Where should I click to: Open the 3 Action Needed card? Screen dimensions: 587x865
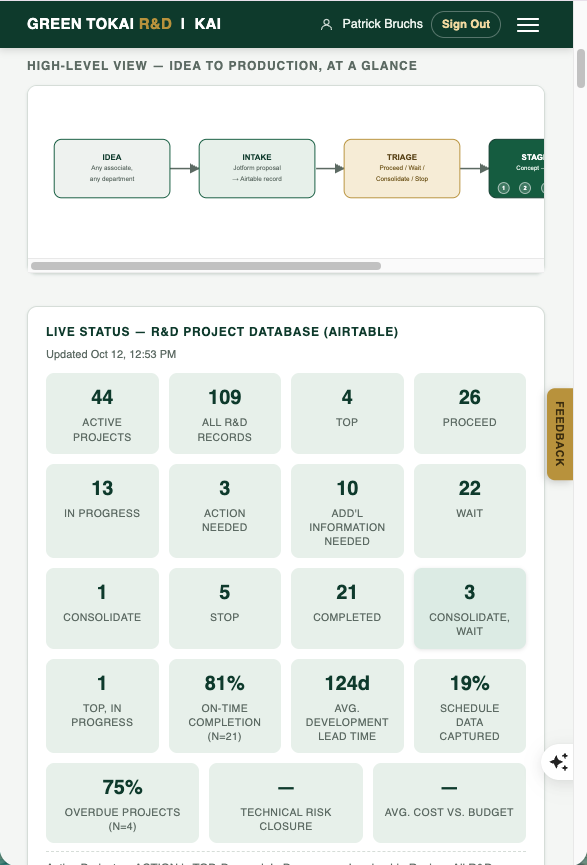coord(225,511)
